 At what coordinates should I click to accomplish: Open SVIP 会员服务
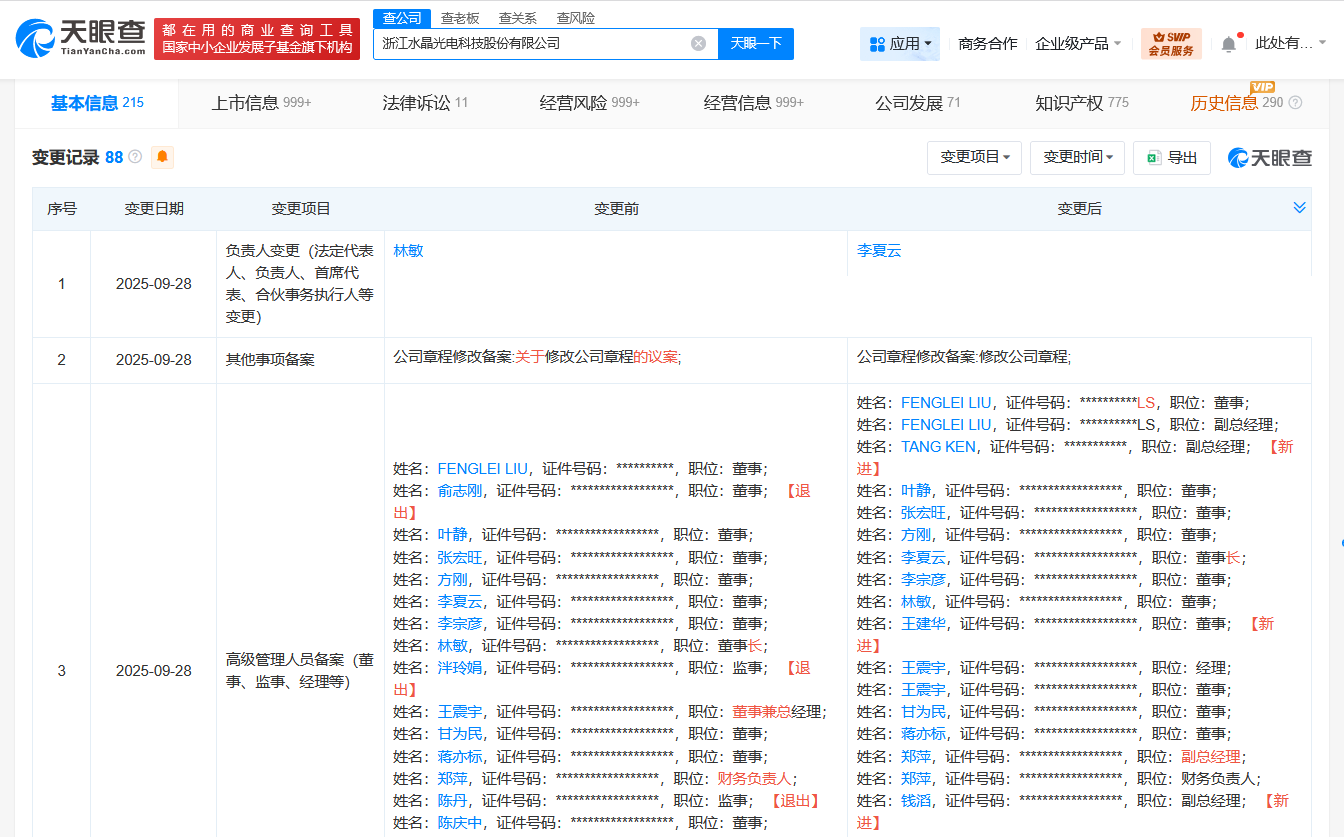tap(1170, 44)
